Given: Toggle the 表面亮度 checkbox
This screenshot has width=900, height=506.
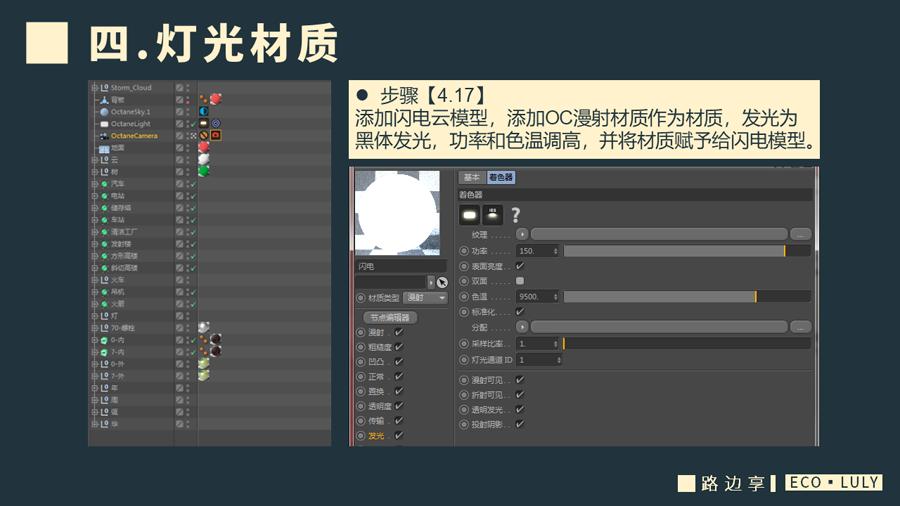Looking at the screenshot, I should [x=520, y=266].
